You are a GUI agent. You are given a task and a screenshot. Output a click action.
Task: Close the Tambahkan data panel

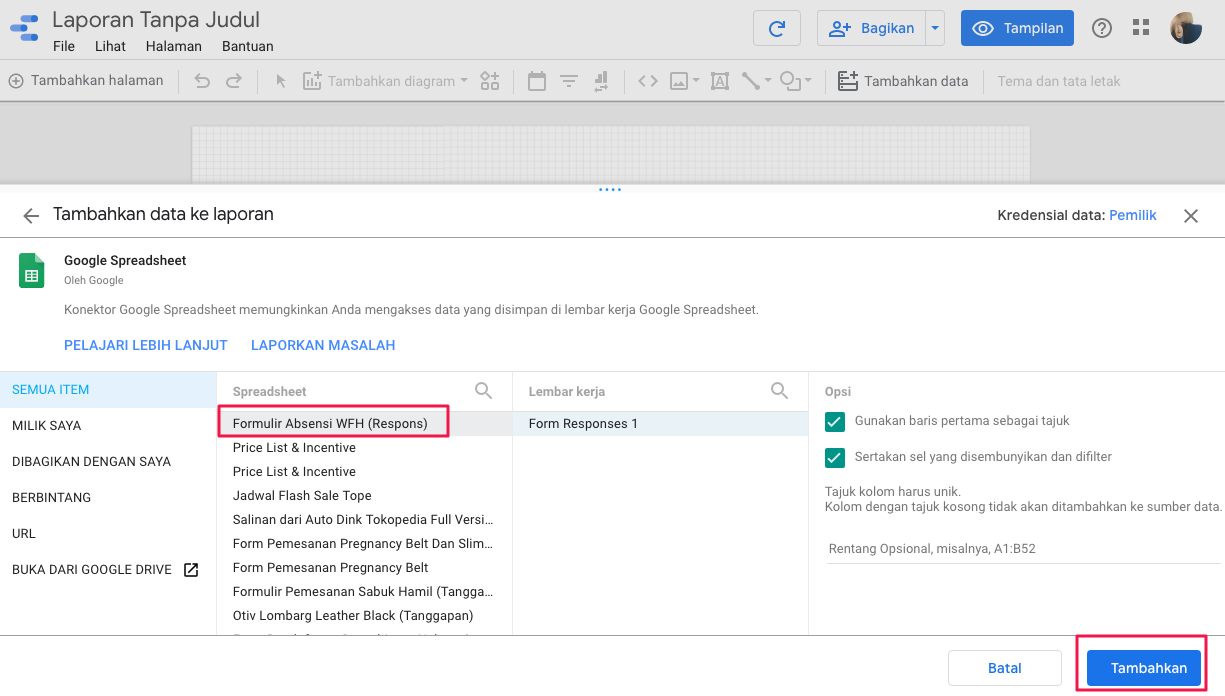tap(1190, 215)
